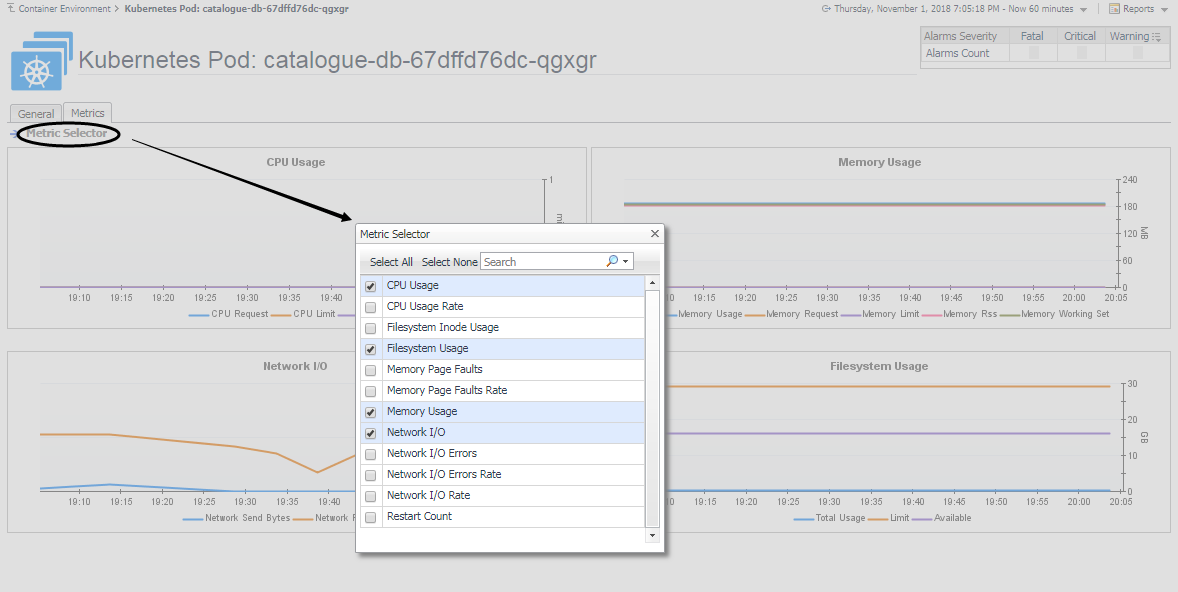
Task: Click the Select All button
Action: [x=391, y=261]
